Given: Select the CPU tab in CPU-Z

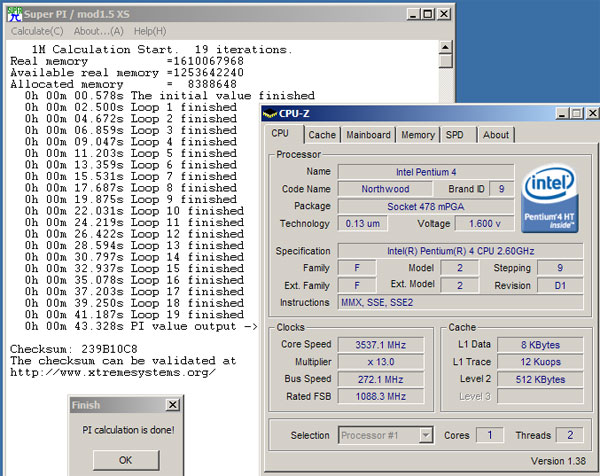Looking at the screenshot, I should tap(281, 135).
